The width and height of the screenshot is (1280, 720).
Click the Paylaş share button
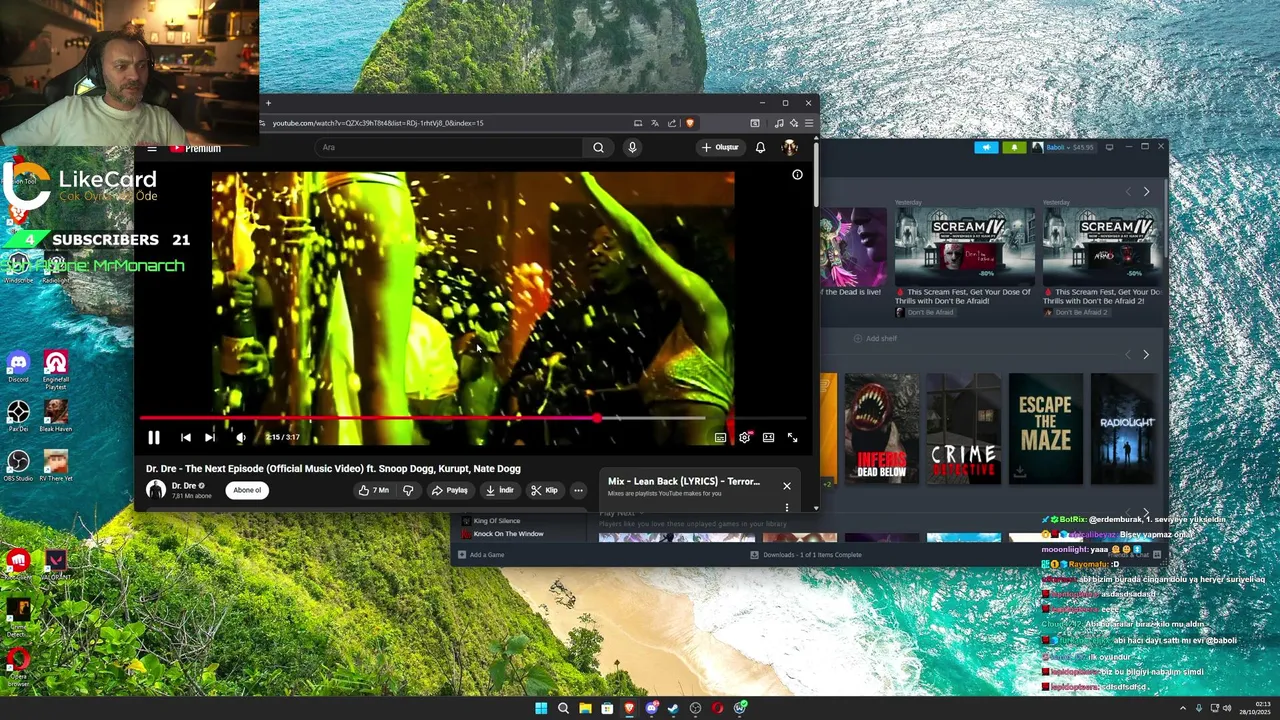click(450, 490)
